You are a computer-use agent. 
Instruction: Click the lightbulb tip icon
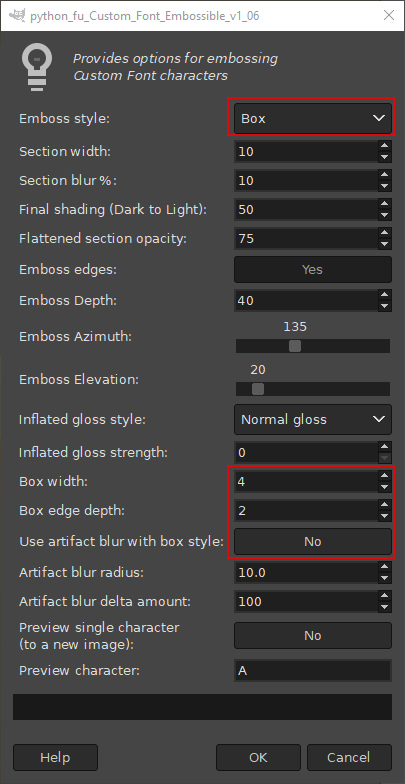coord(36,67)
